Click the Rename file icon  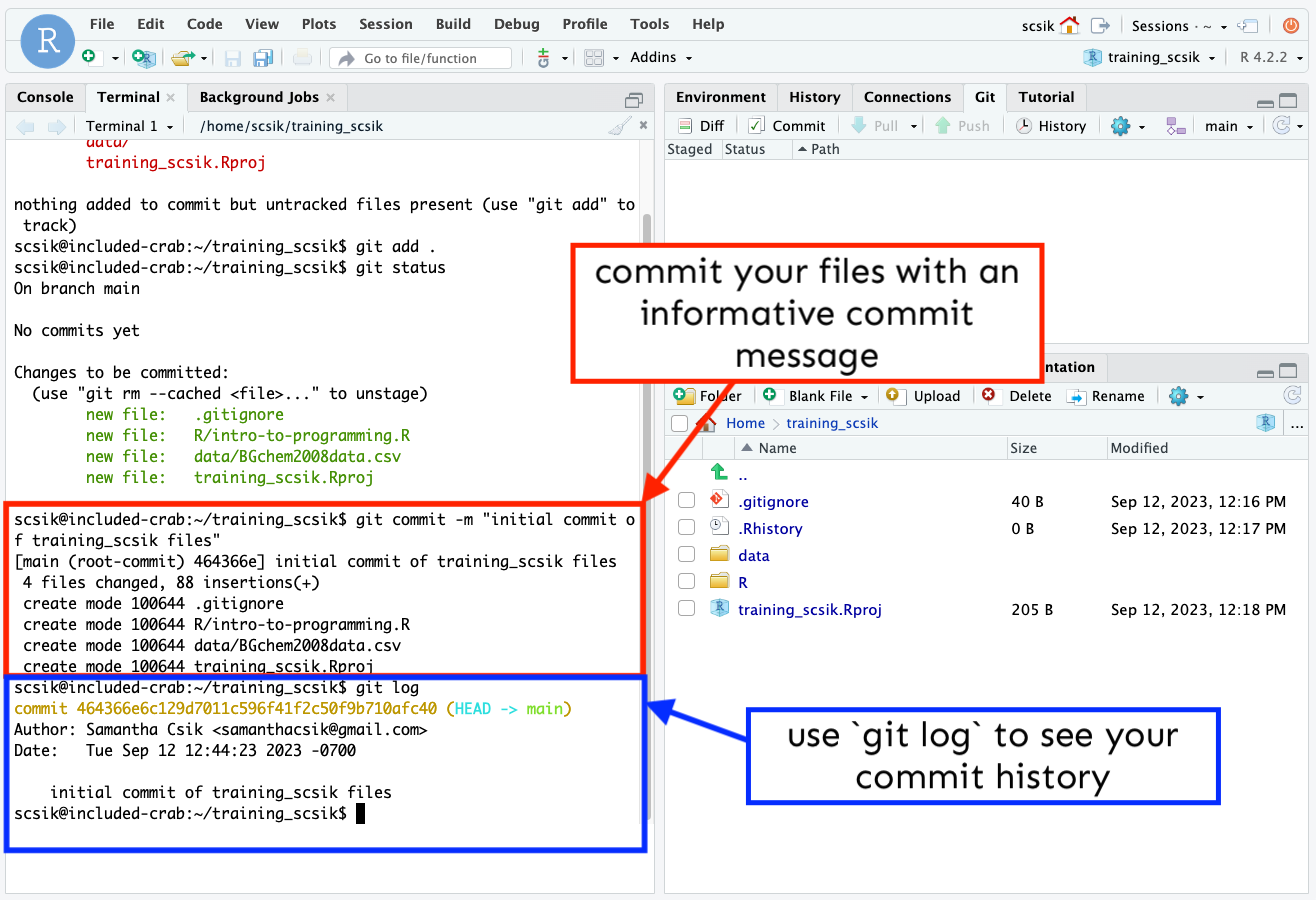1076,396
